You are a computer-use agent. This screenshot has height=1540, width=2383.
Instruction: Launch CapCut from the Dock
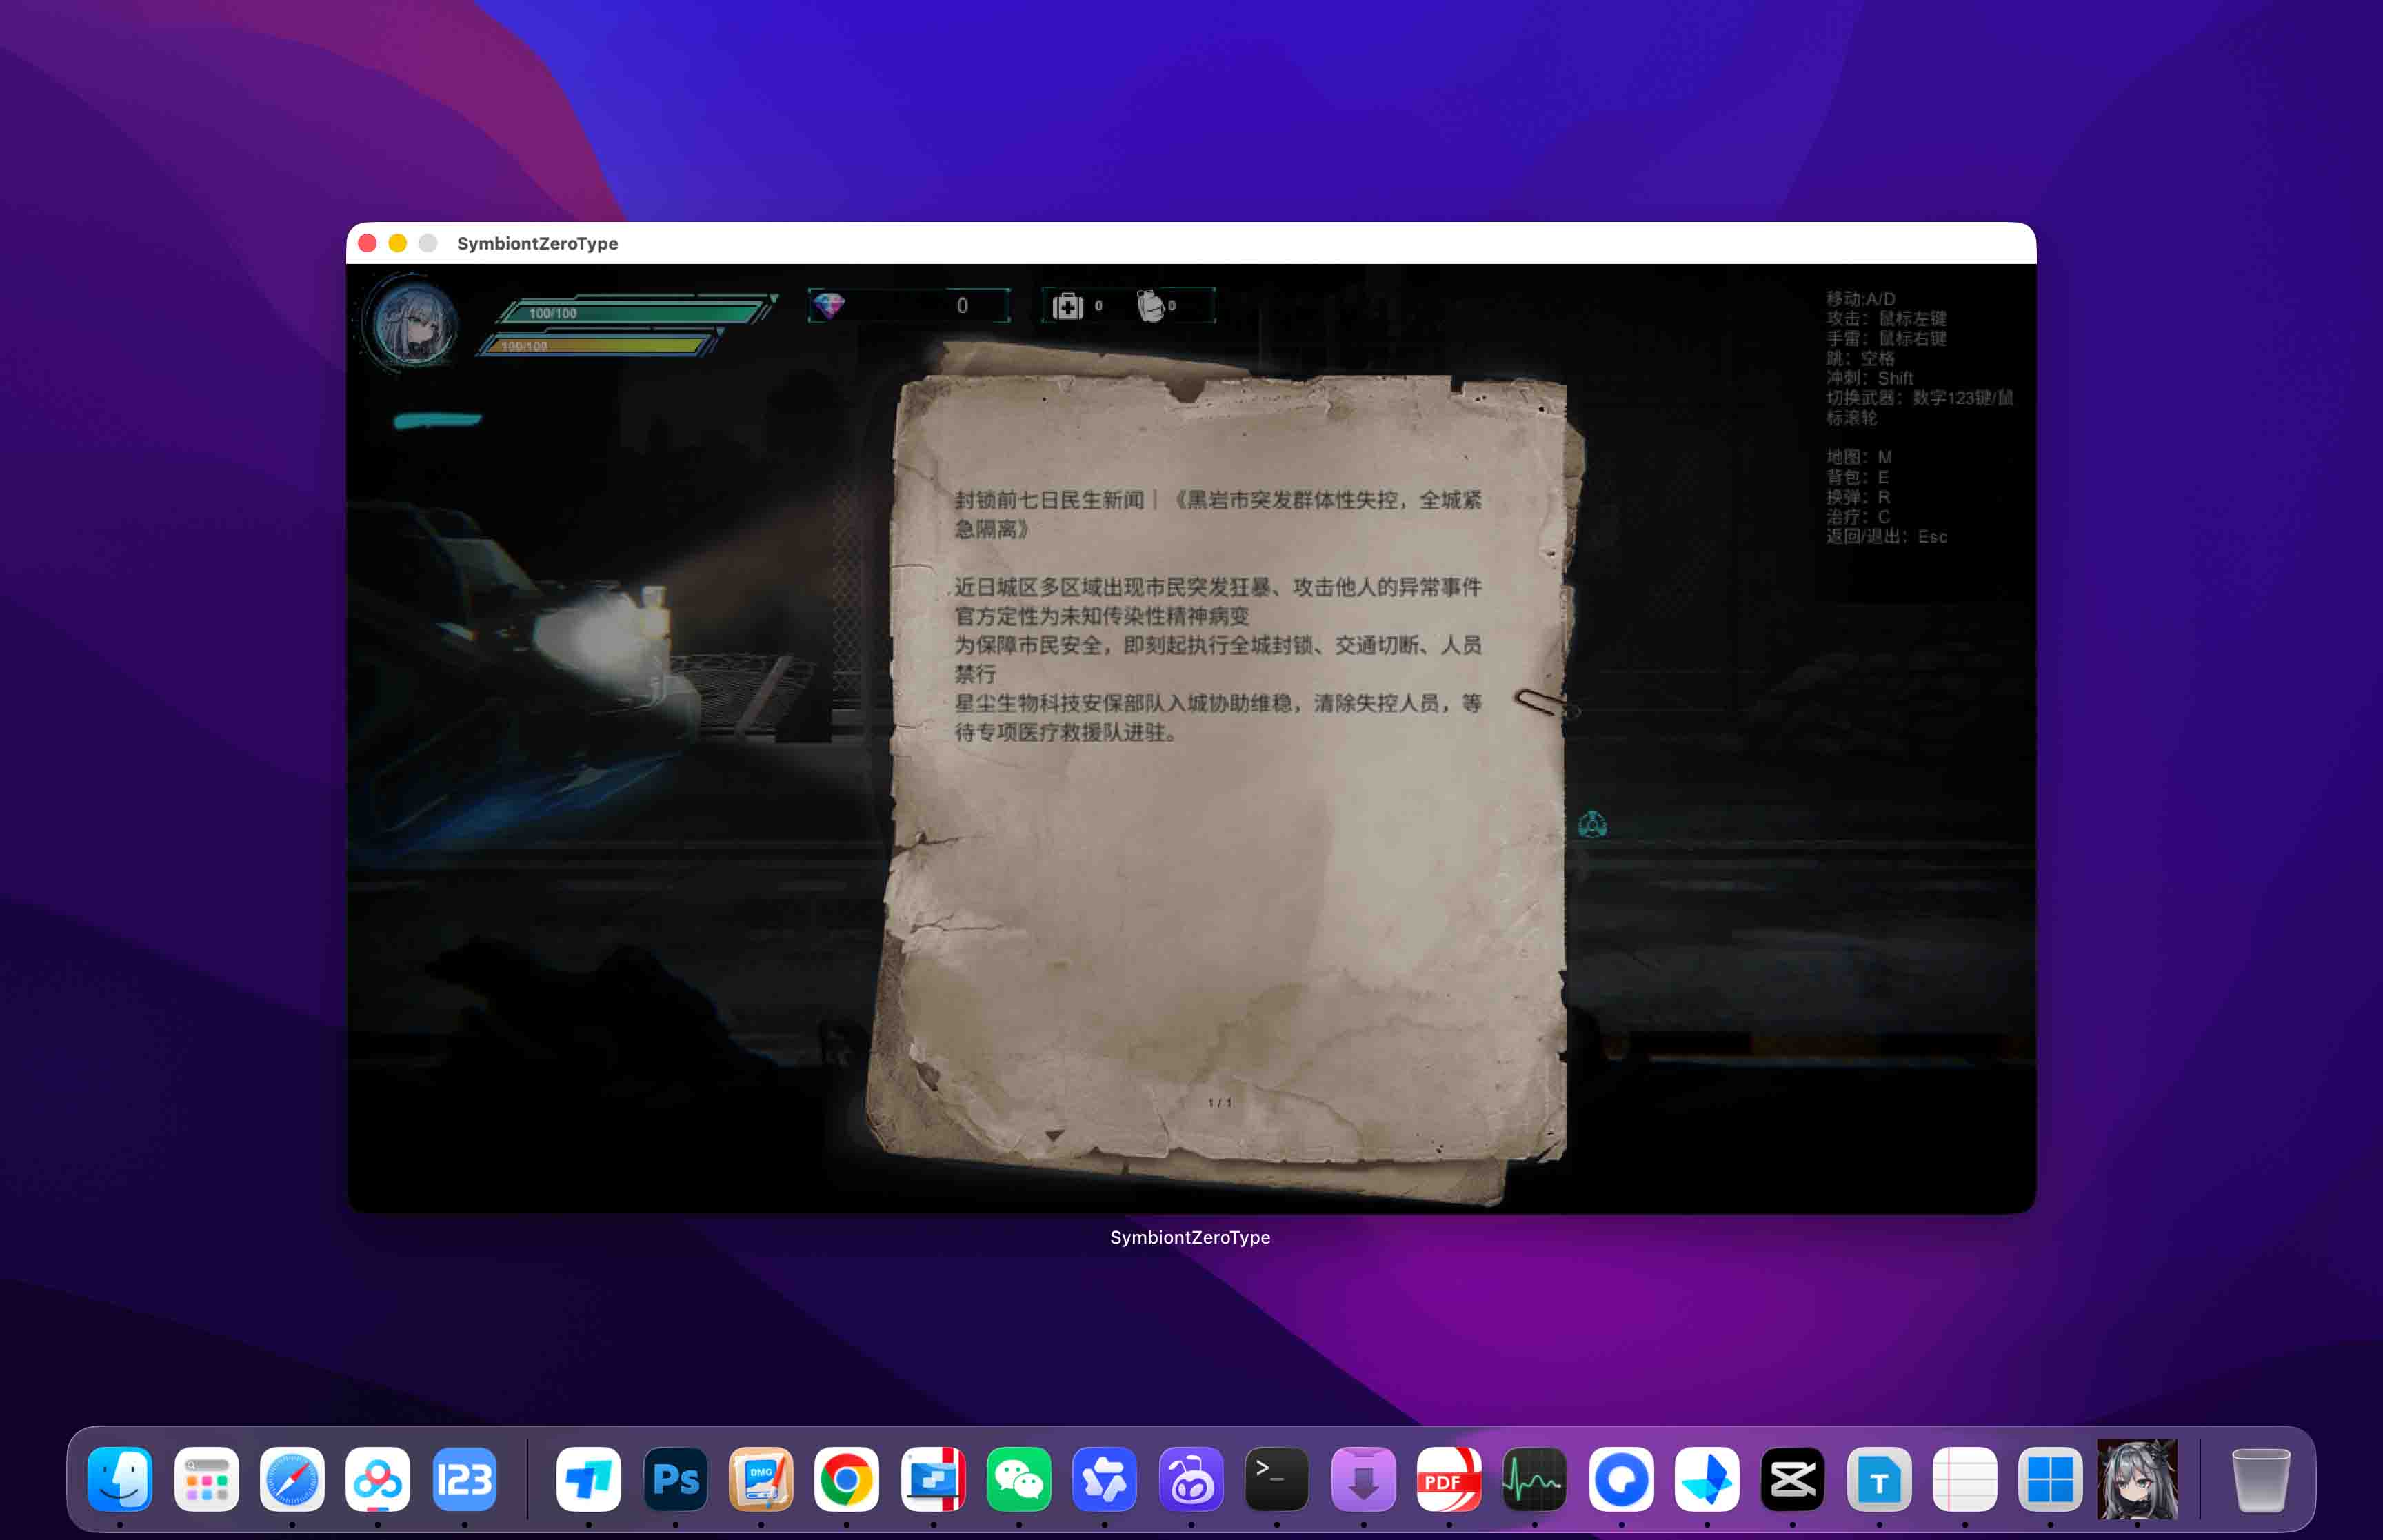(1792, 1479)
